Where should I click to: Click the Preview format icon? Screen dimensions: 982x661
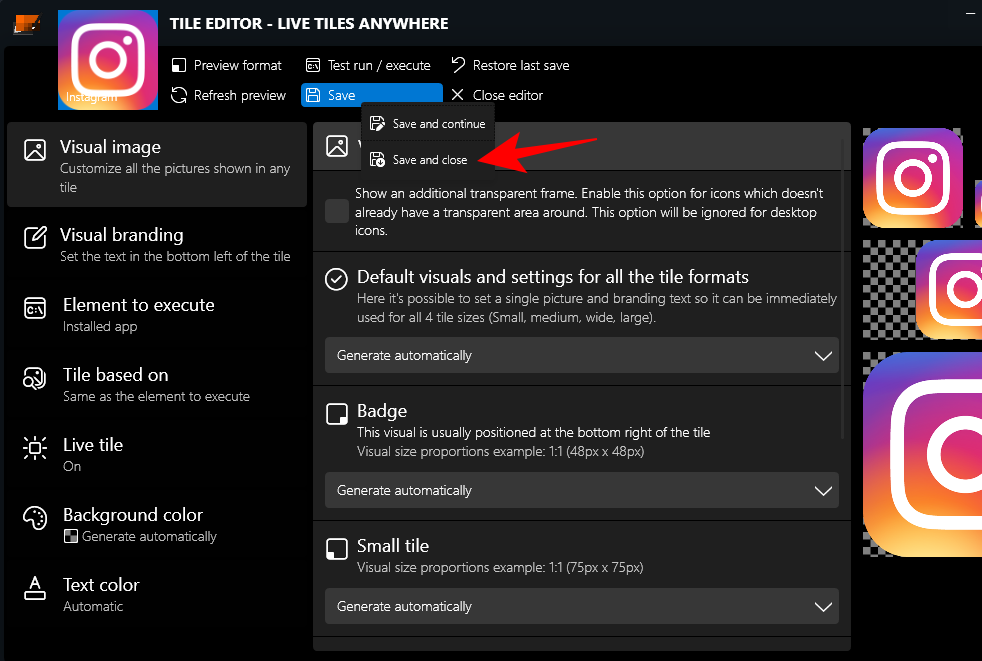coord(179,65)
